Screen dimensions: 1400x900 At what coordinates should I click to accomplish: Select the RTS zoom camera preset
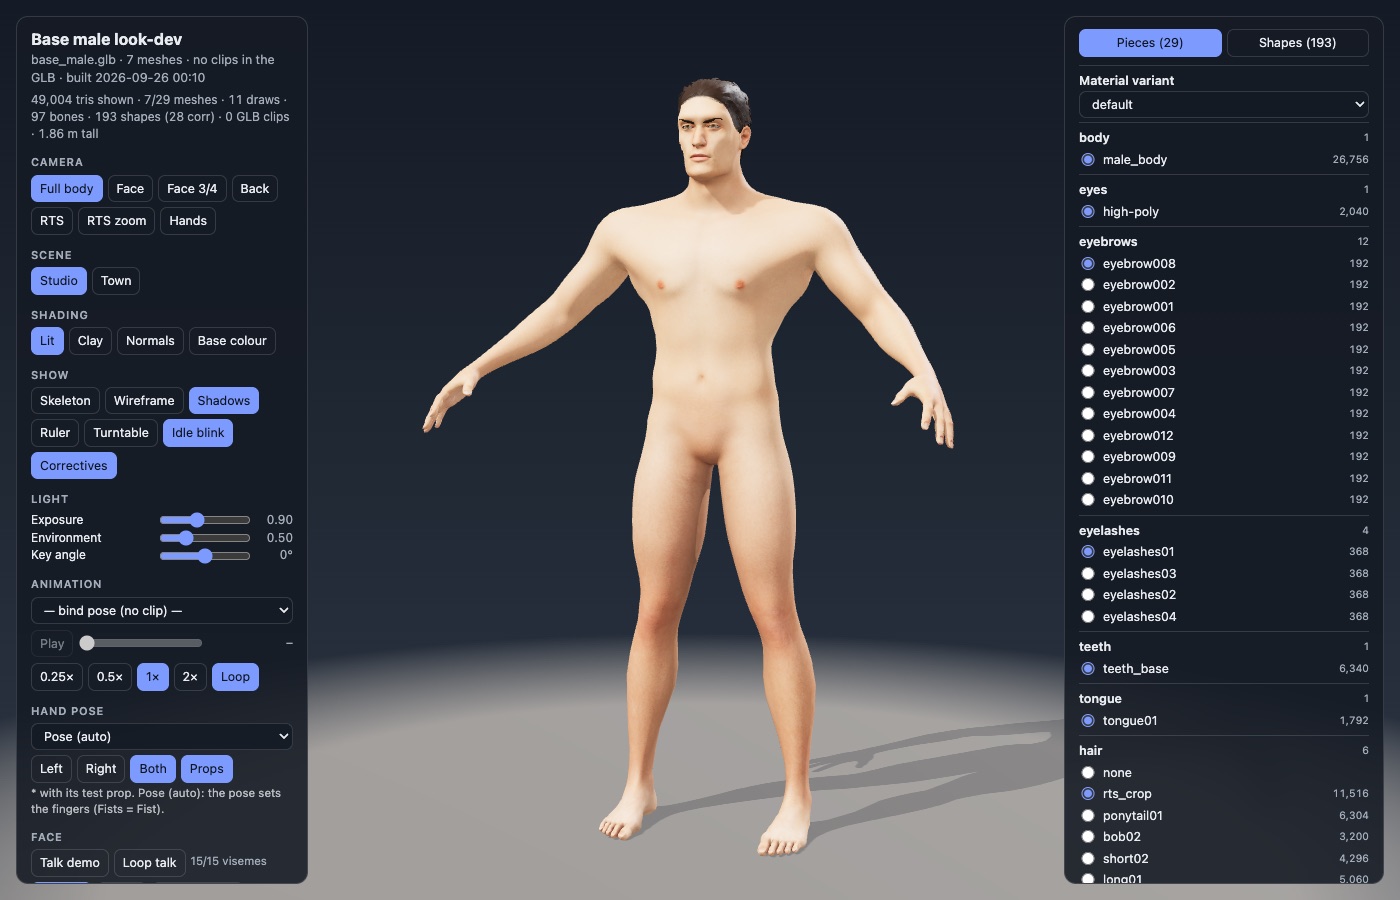tap(116, 221)
